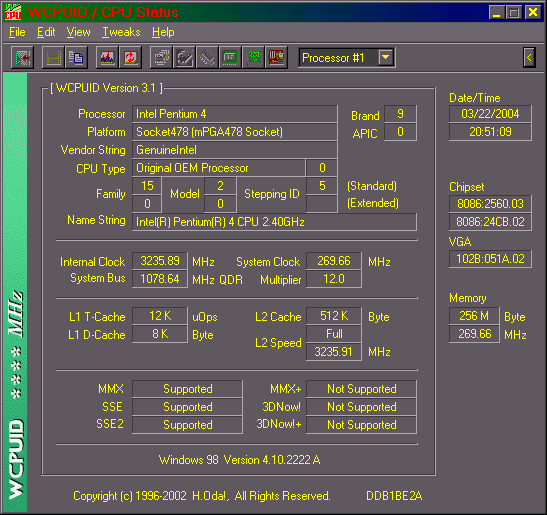Screen dimensions: 547x515
Task: Click the red motherboard toolbar icon
Action: (x=276, y=58)
